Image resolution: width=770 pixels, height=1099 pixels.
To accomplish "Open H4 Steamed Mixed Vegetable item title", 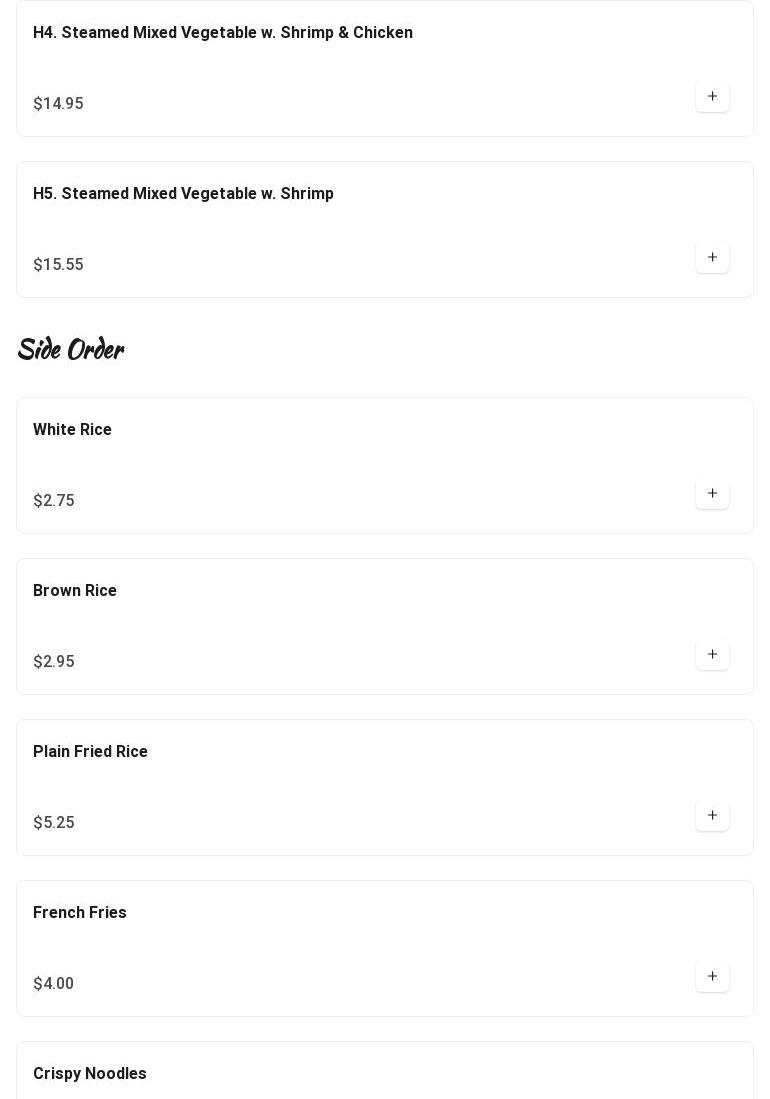I will (x=222, y=33).
